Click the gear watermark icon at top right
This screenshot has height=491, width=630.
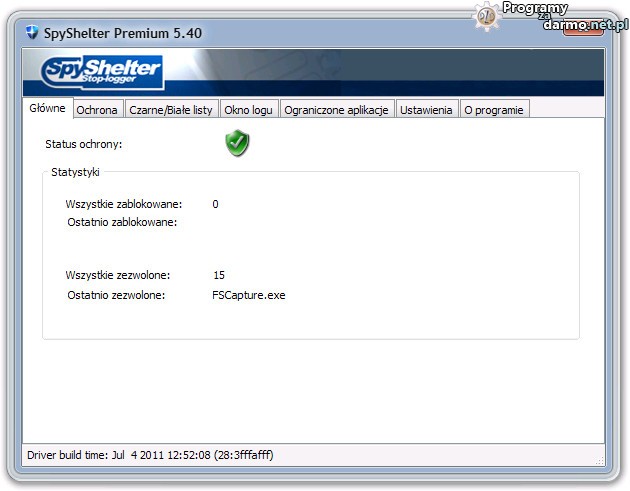tap(487, 14)
